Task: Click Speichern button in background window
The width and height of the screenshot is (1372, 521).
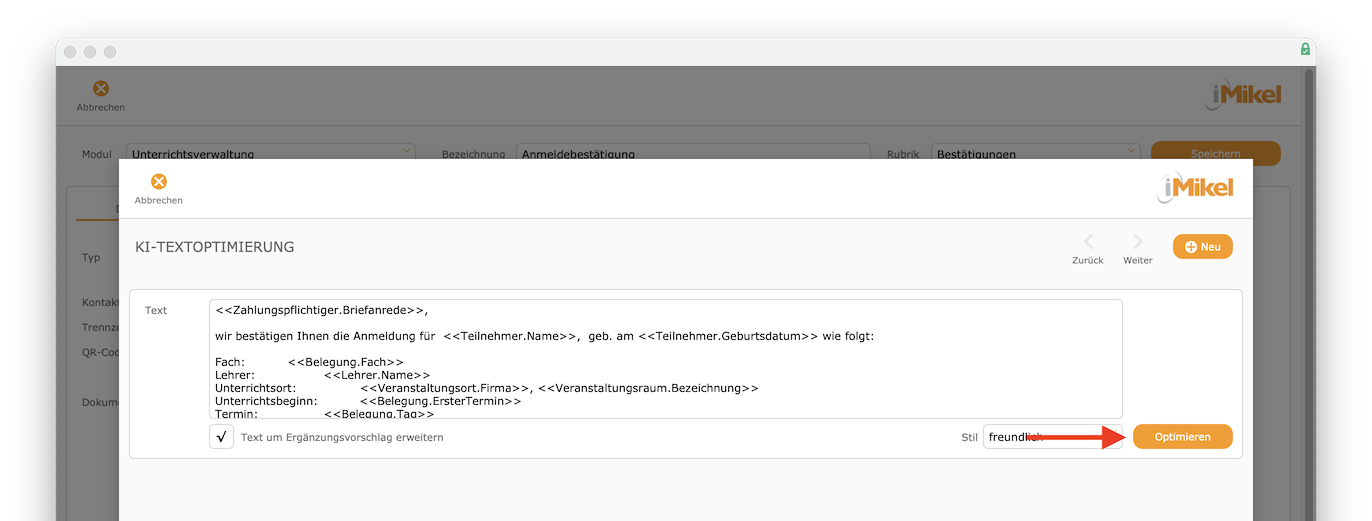Action: coord(1215,153)
